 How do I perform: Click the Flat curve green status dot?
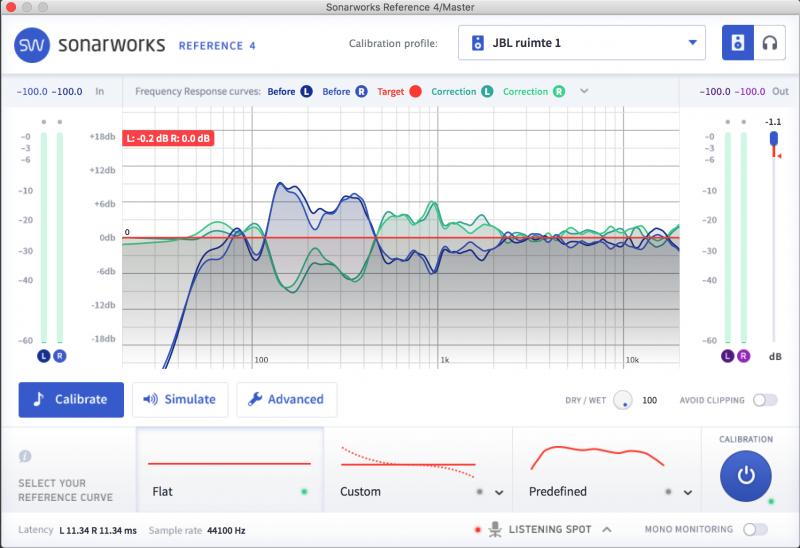(x=304, y=492)
